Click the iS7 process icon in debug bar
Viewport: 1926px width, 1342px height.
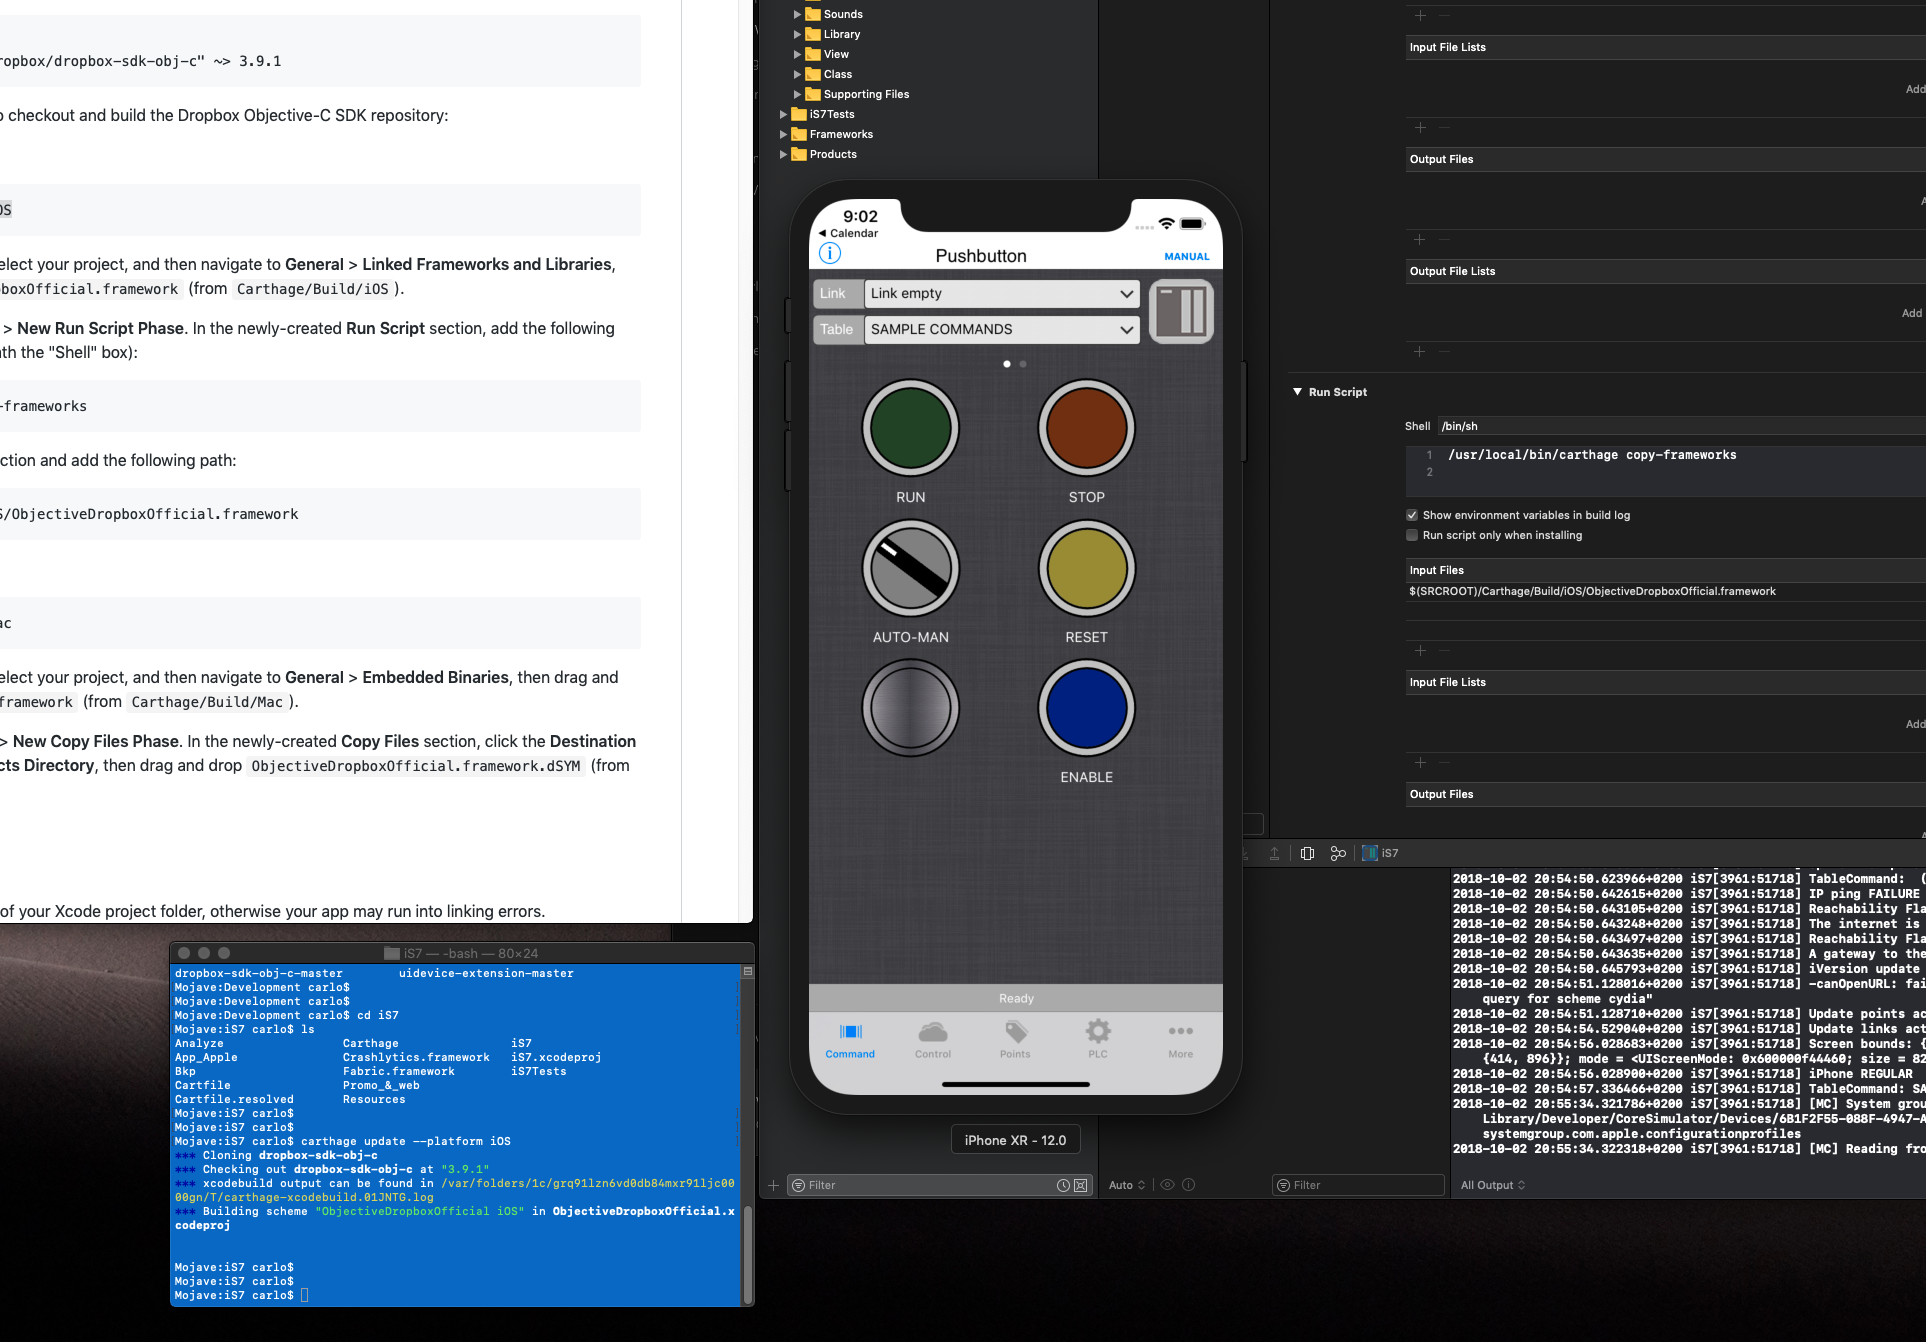pyautogui.click(x=1370, y=853)
